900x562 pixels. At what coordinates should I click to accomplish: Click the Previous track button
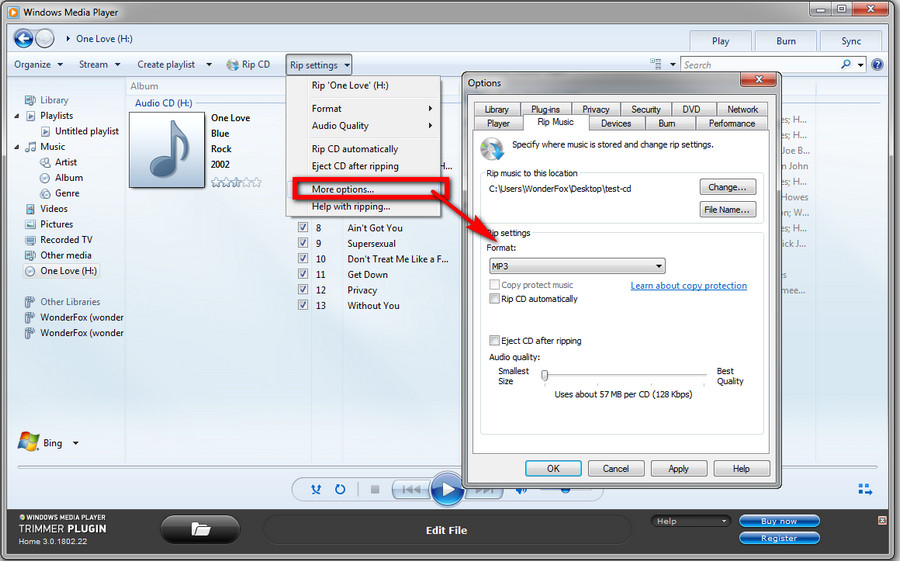(x=411, y=490)
